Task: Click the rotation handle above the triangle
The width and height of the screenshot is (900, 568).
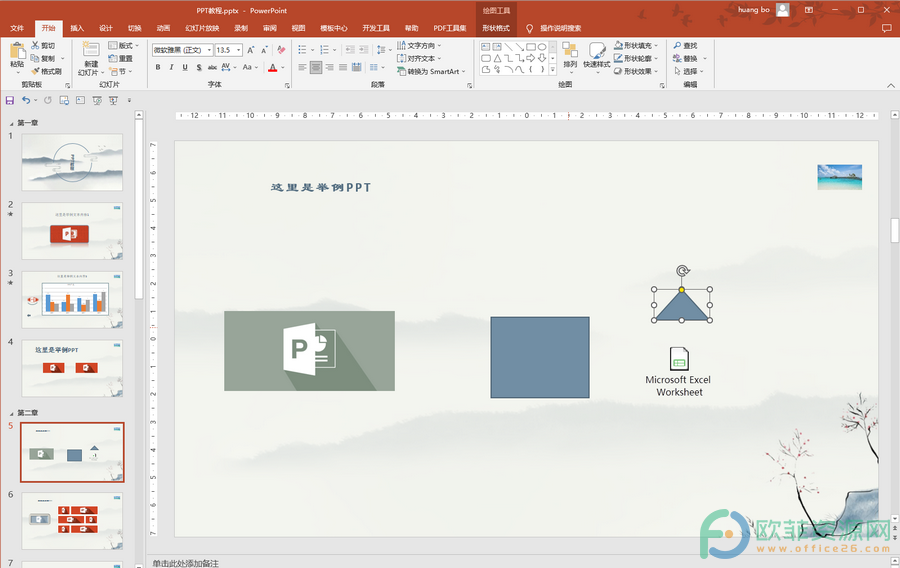Action: [x=682, y=271]
